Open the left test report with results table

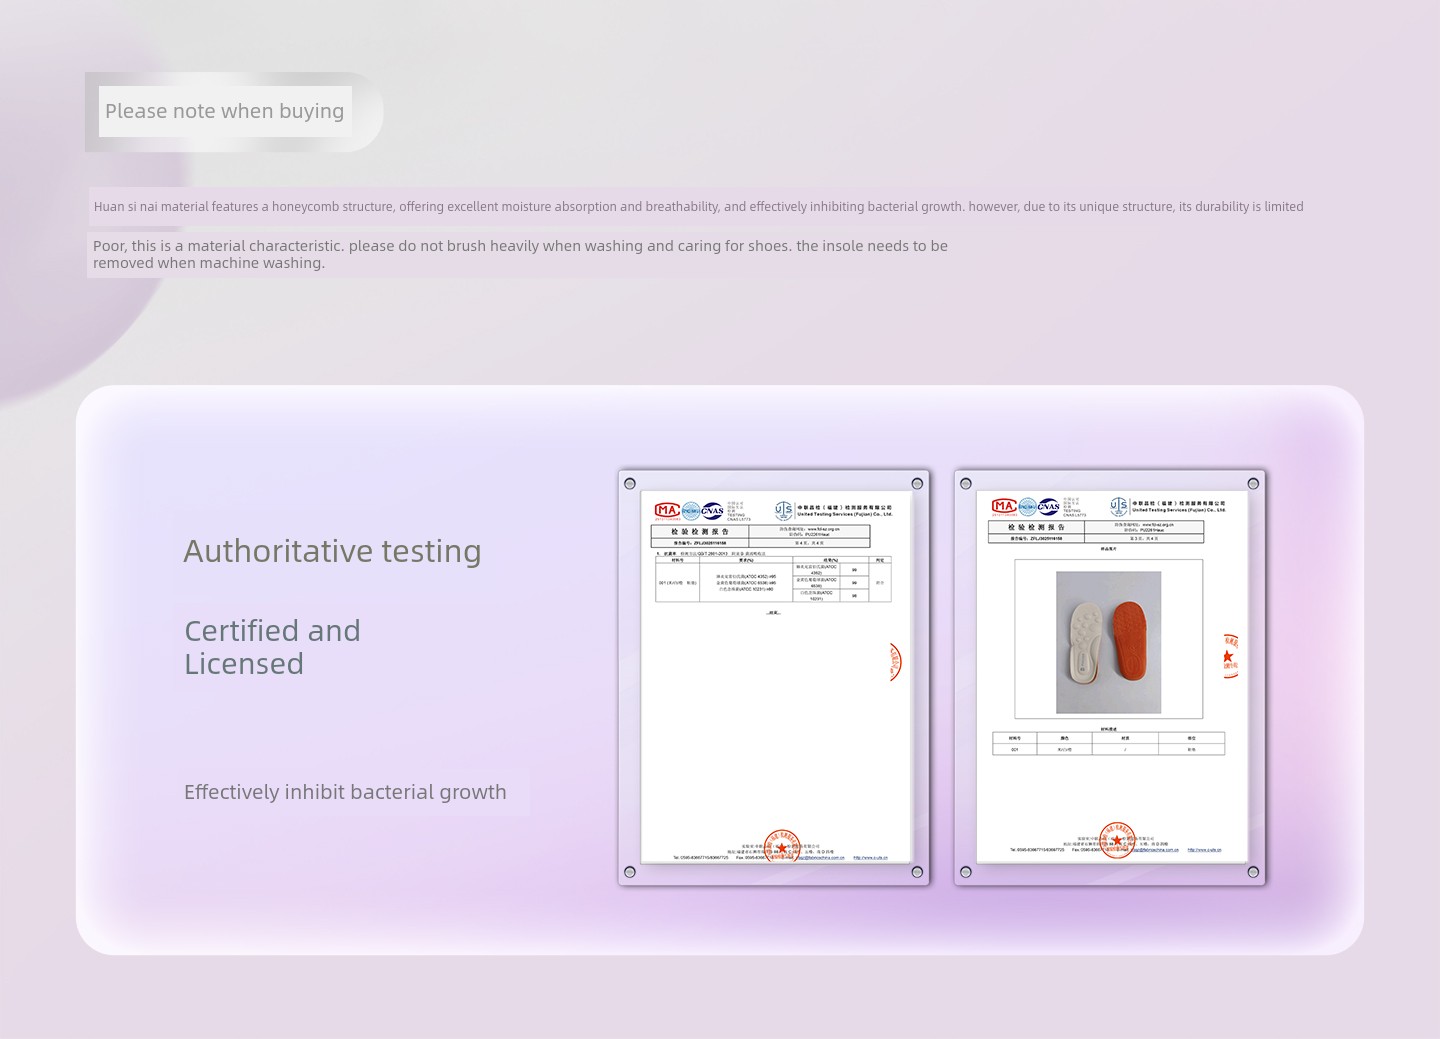pyautogui.click(x=774, y=677)
